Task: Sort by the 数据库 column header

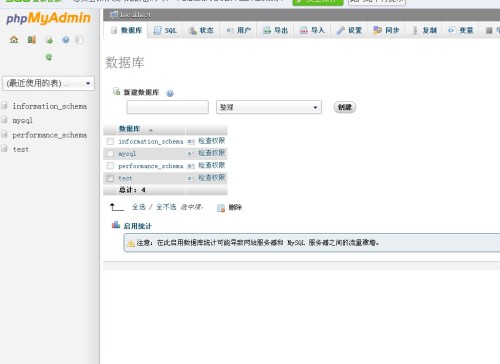Action: click(129, 129)
